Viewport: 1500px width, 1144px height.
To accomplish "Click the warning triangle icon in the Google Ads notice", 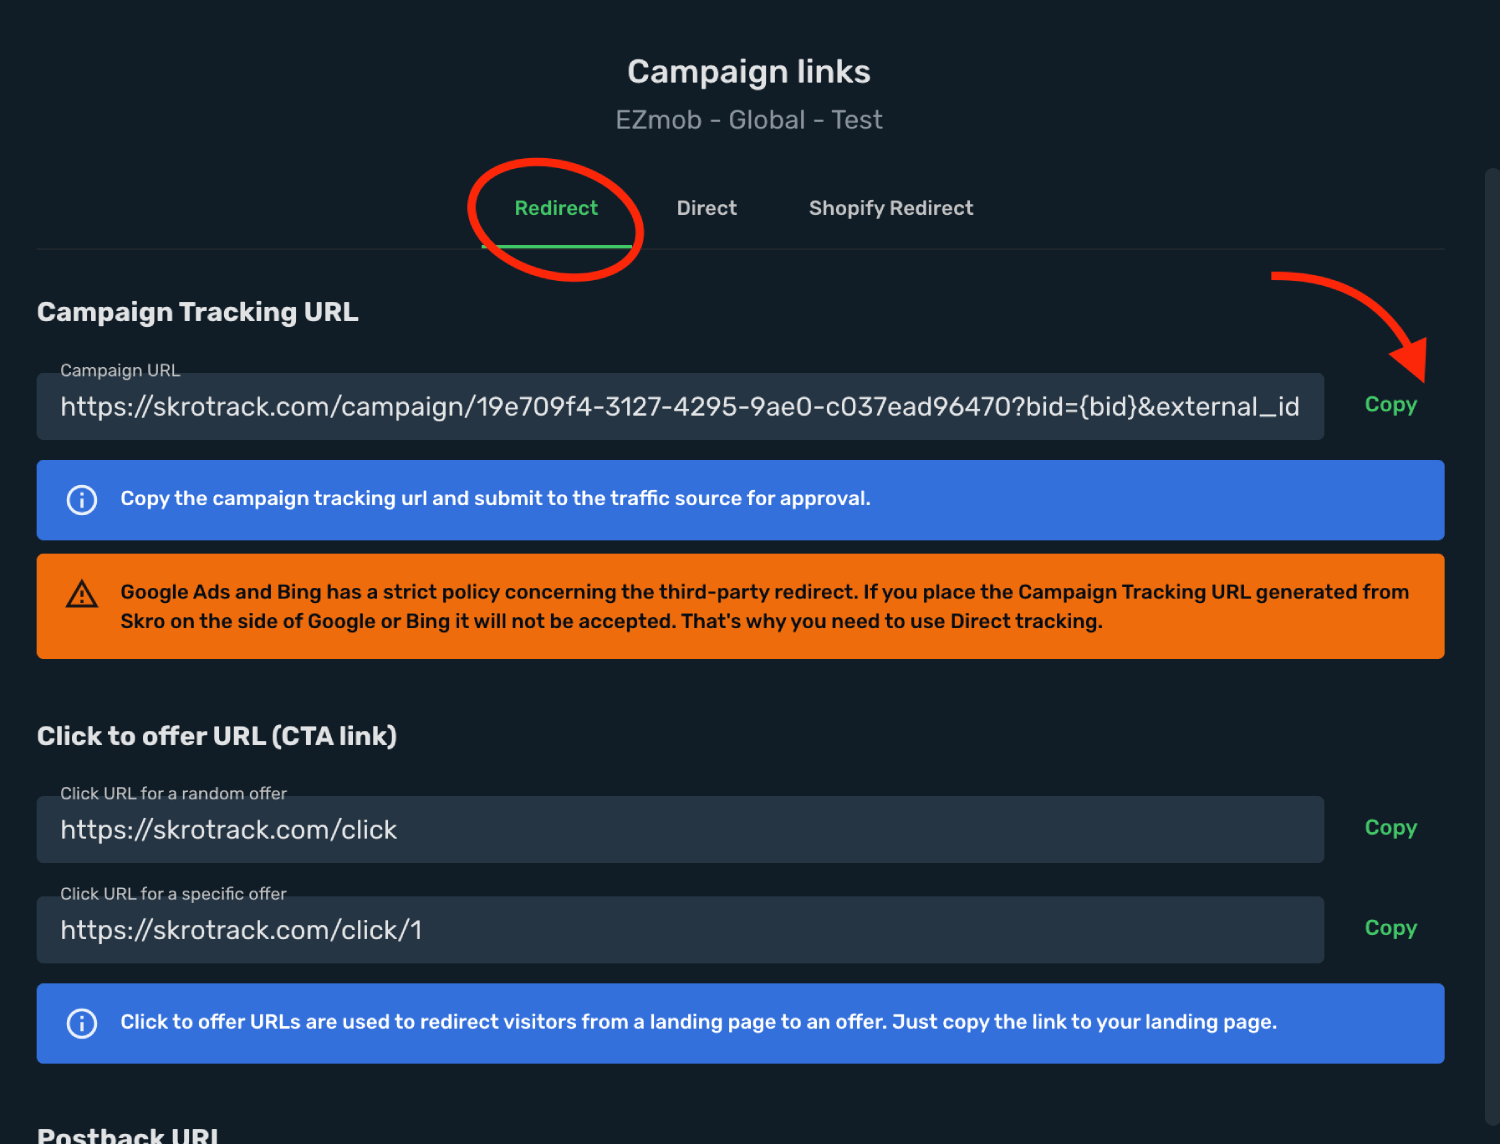I will pos(82,595).
